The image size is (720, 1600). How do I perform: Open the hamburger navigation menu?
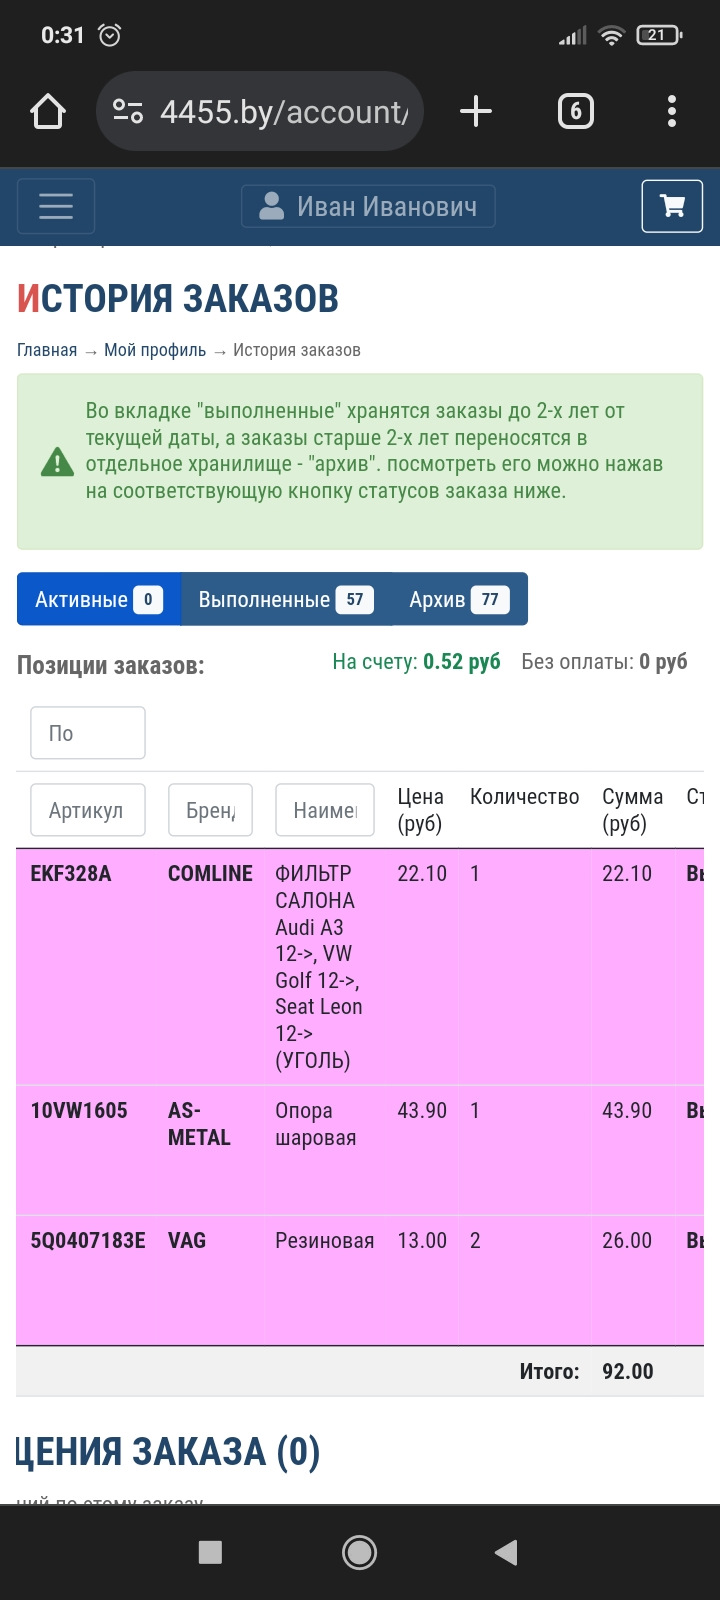pyautogui.click(x=56, y=206)
